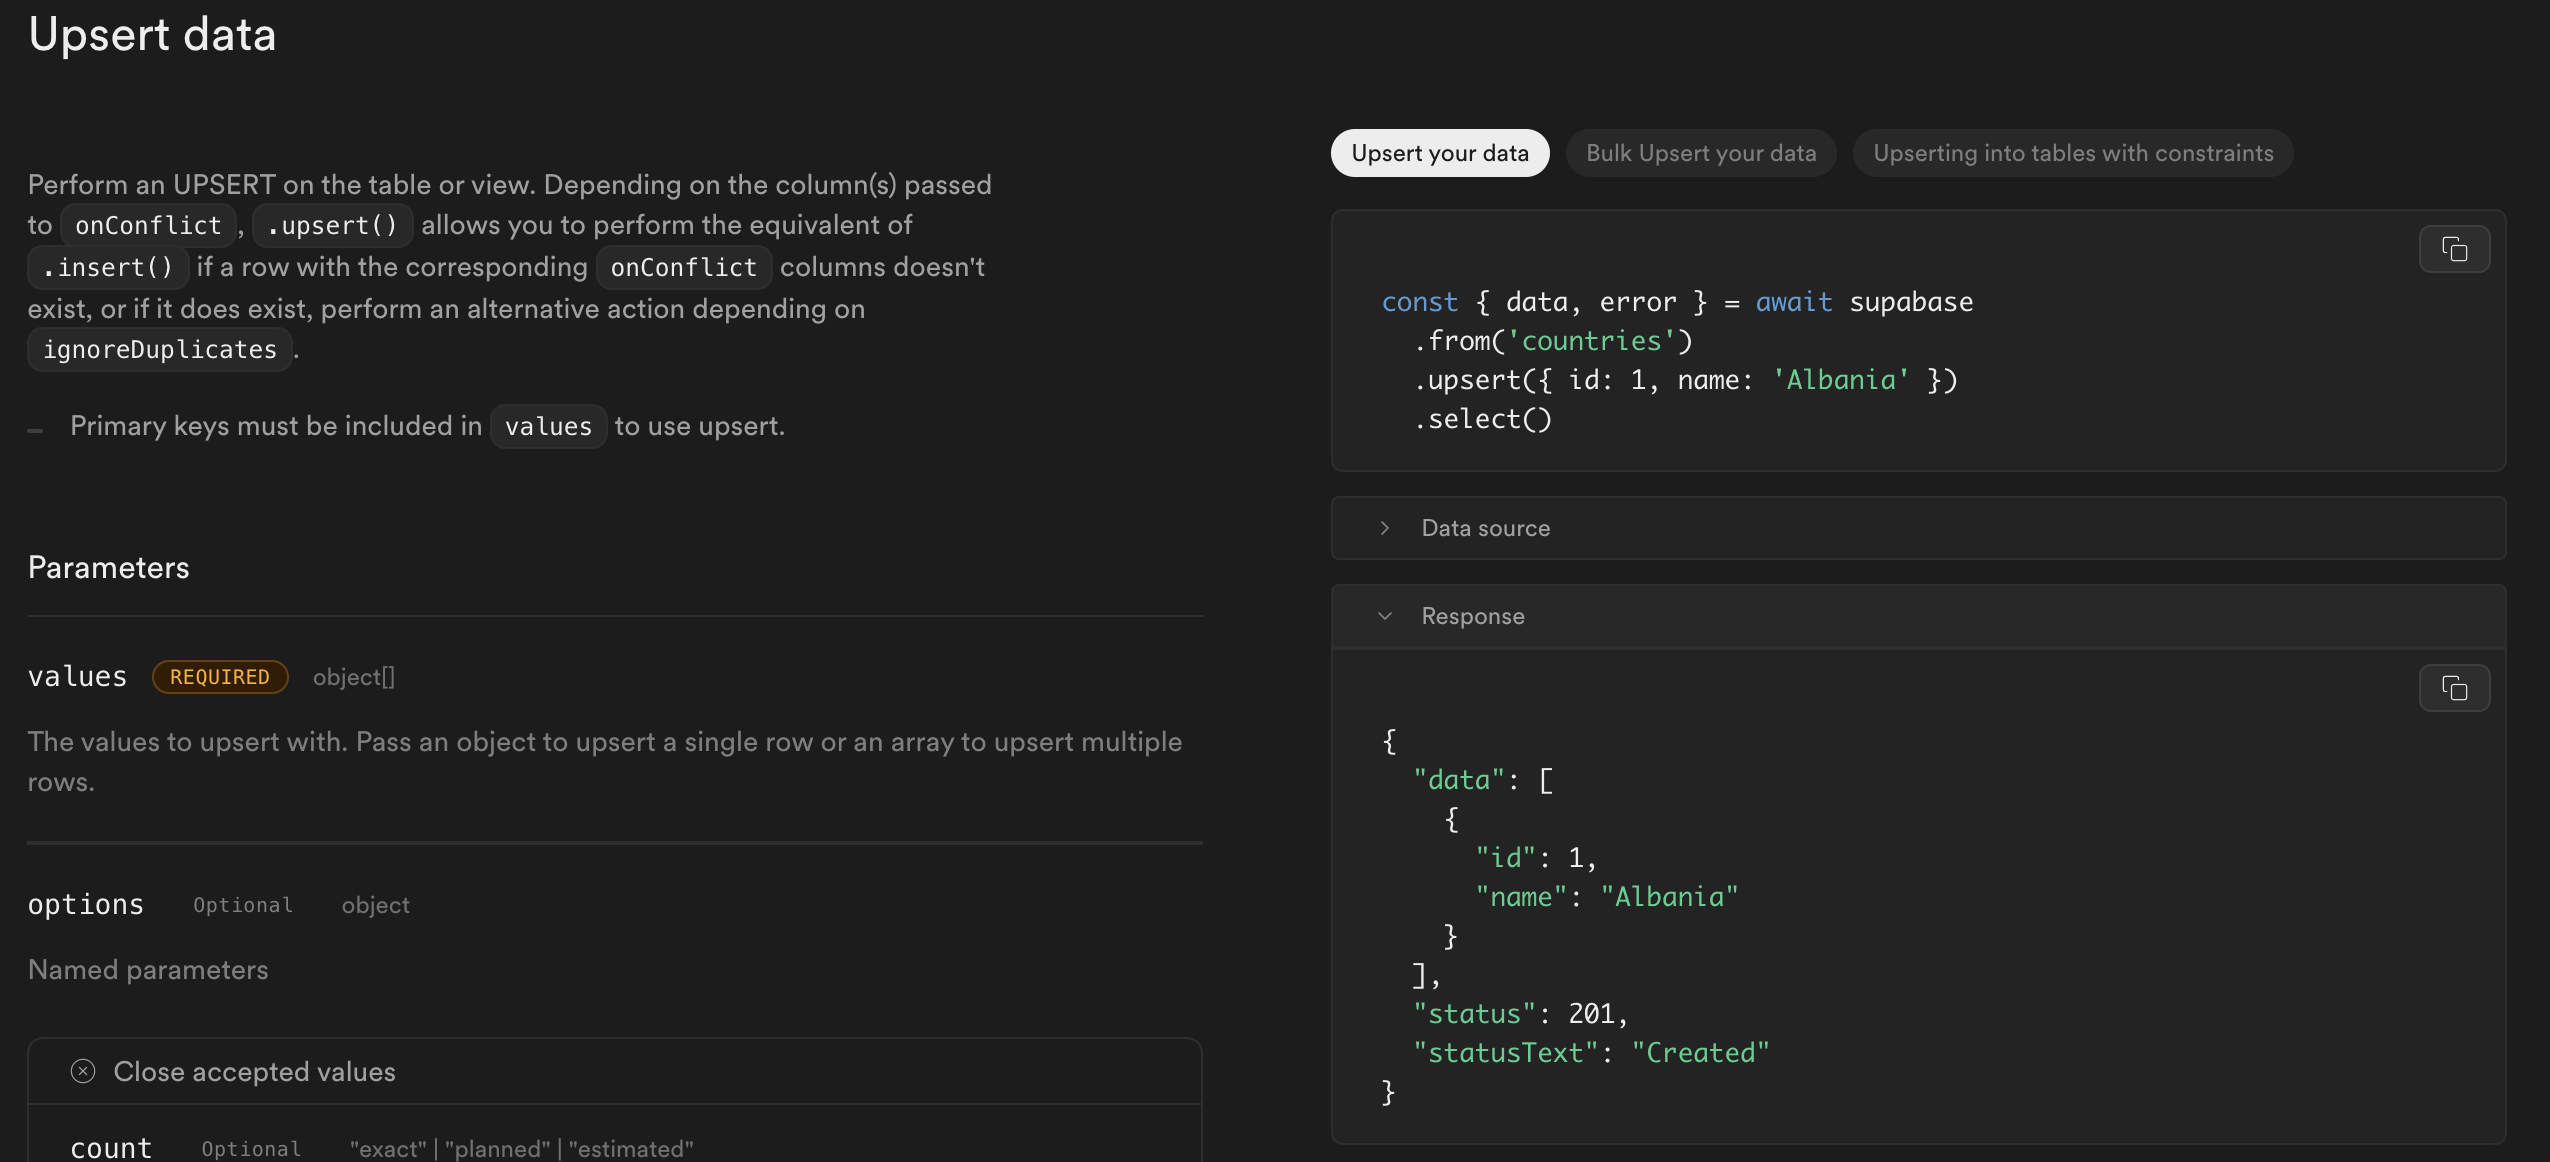Select the Upsert your data tab

[x=1439, y=153]
